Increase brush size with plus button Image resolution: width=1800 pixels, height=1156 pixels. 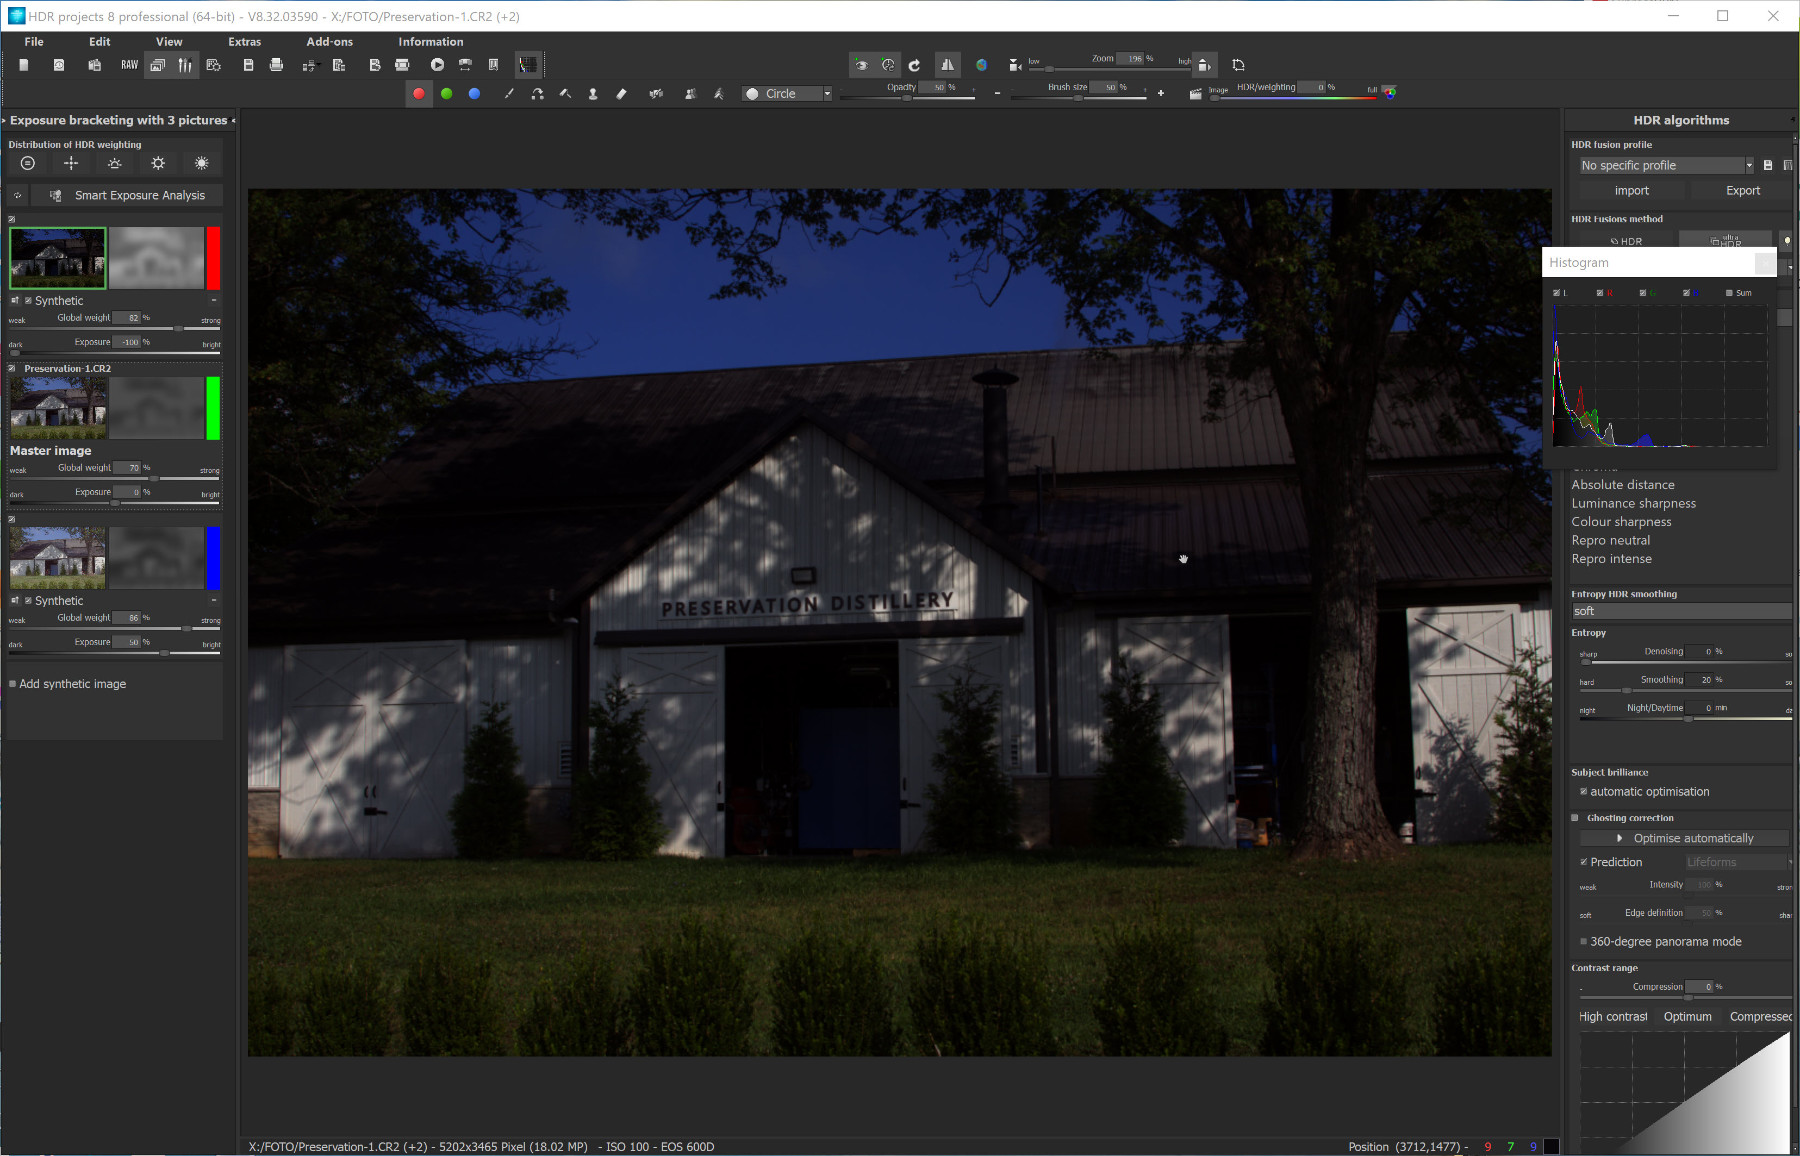coord(1161,93)
